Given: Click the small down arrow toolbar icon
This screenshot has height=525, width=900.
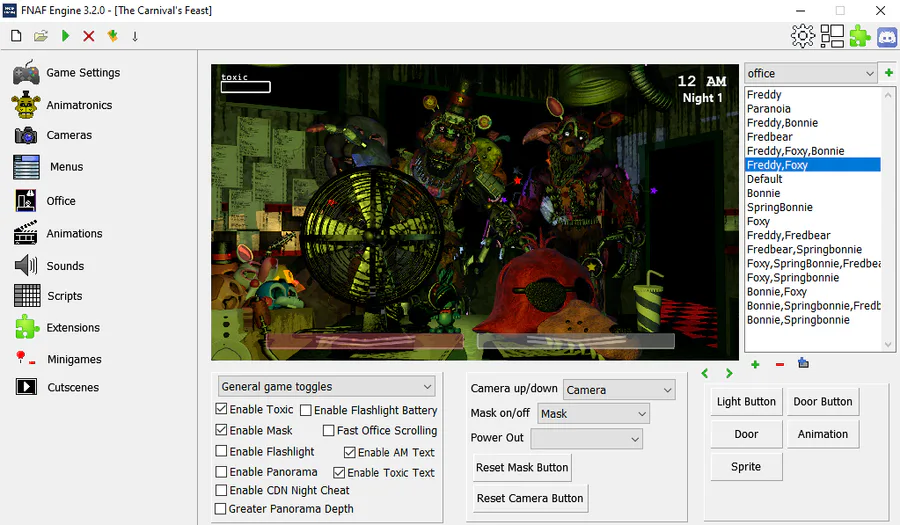Looking at the screenshot, I should [x=135, y=37].
